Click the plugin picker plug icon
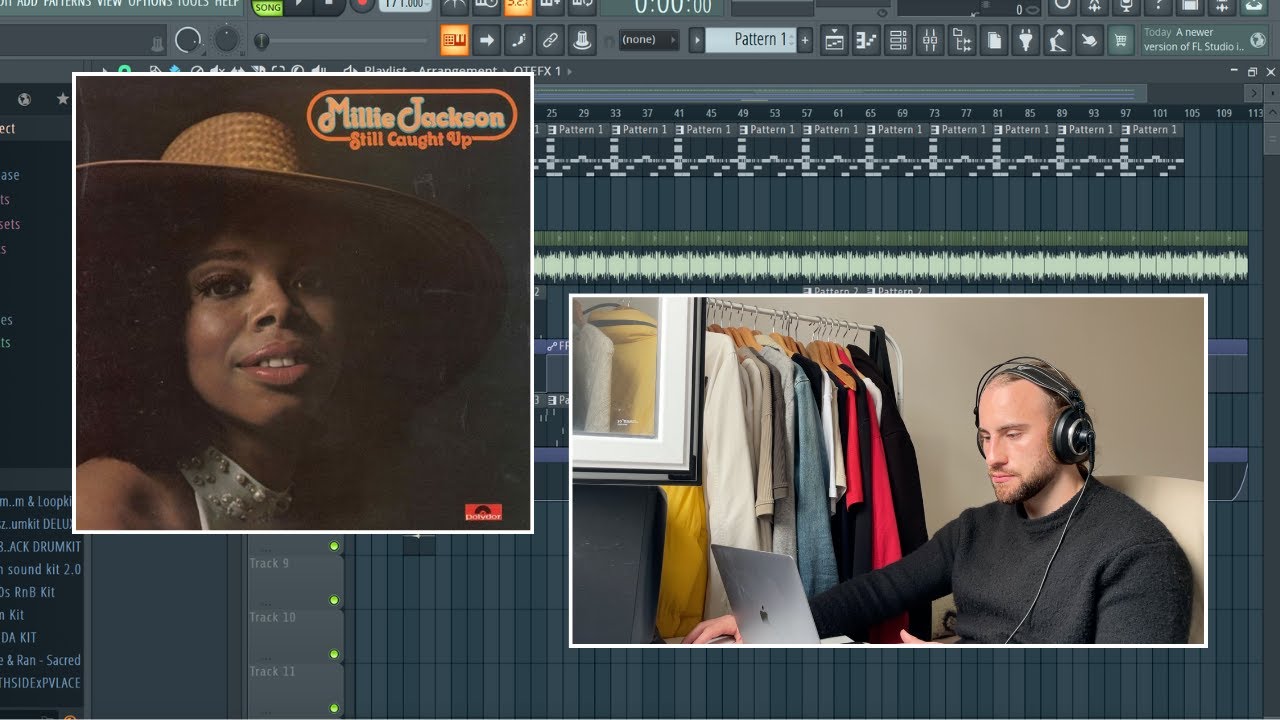The height and width of the screenshot is (720, 1280). (1026, 40)
